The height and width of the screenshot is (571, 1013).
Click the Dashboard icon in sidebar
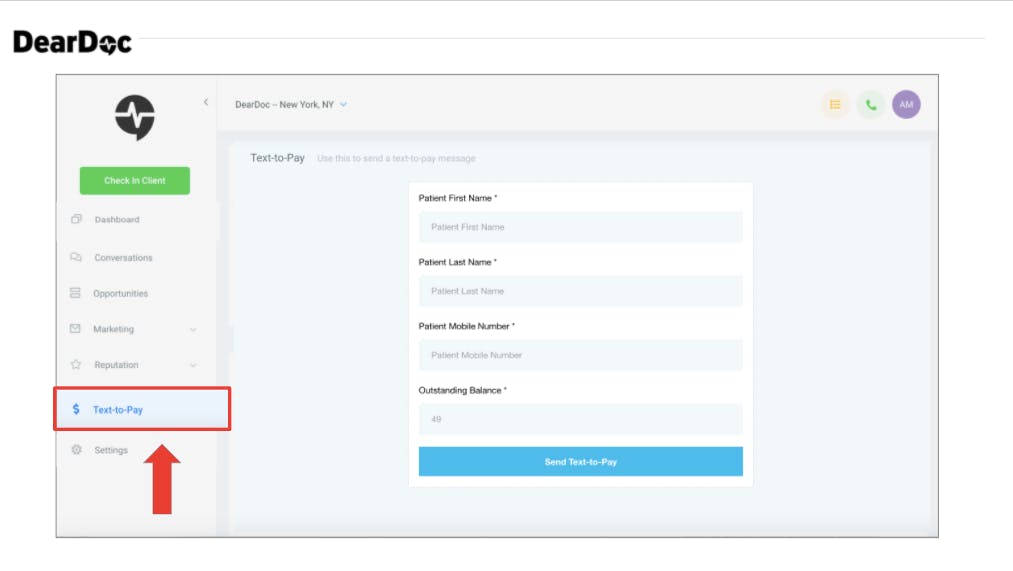pyautogui.click(x=76, y=219)
